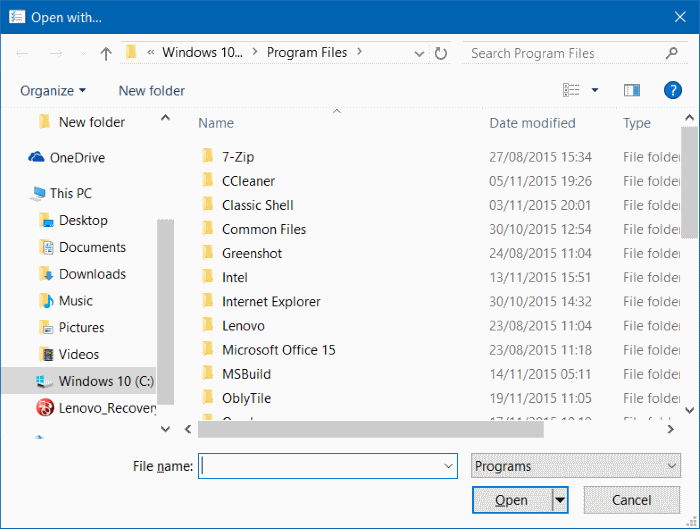Select the Internet Explorer folder row
700x529 pixels.
[439, 301]
